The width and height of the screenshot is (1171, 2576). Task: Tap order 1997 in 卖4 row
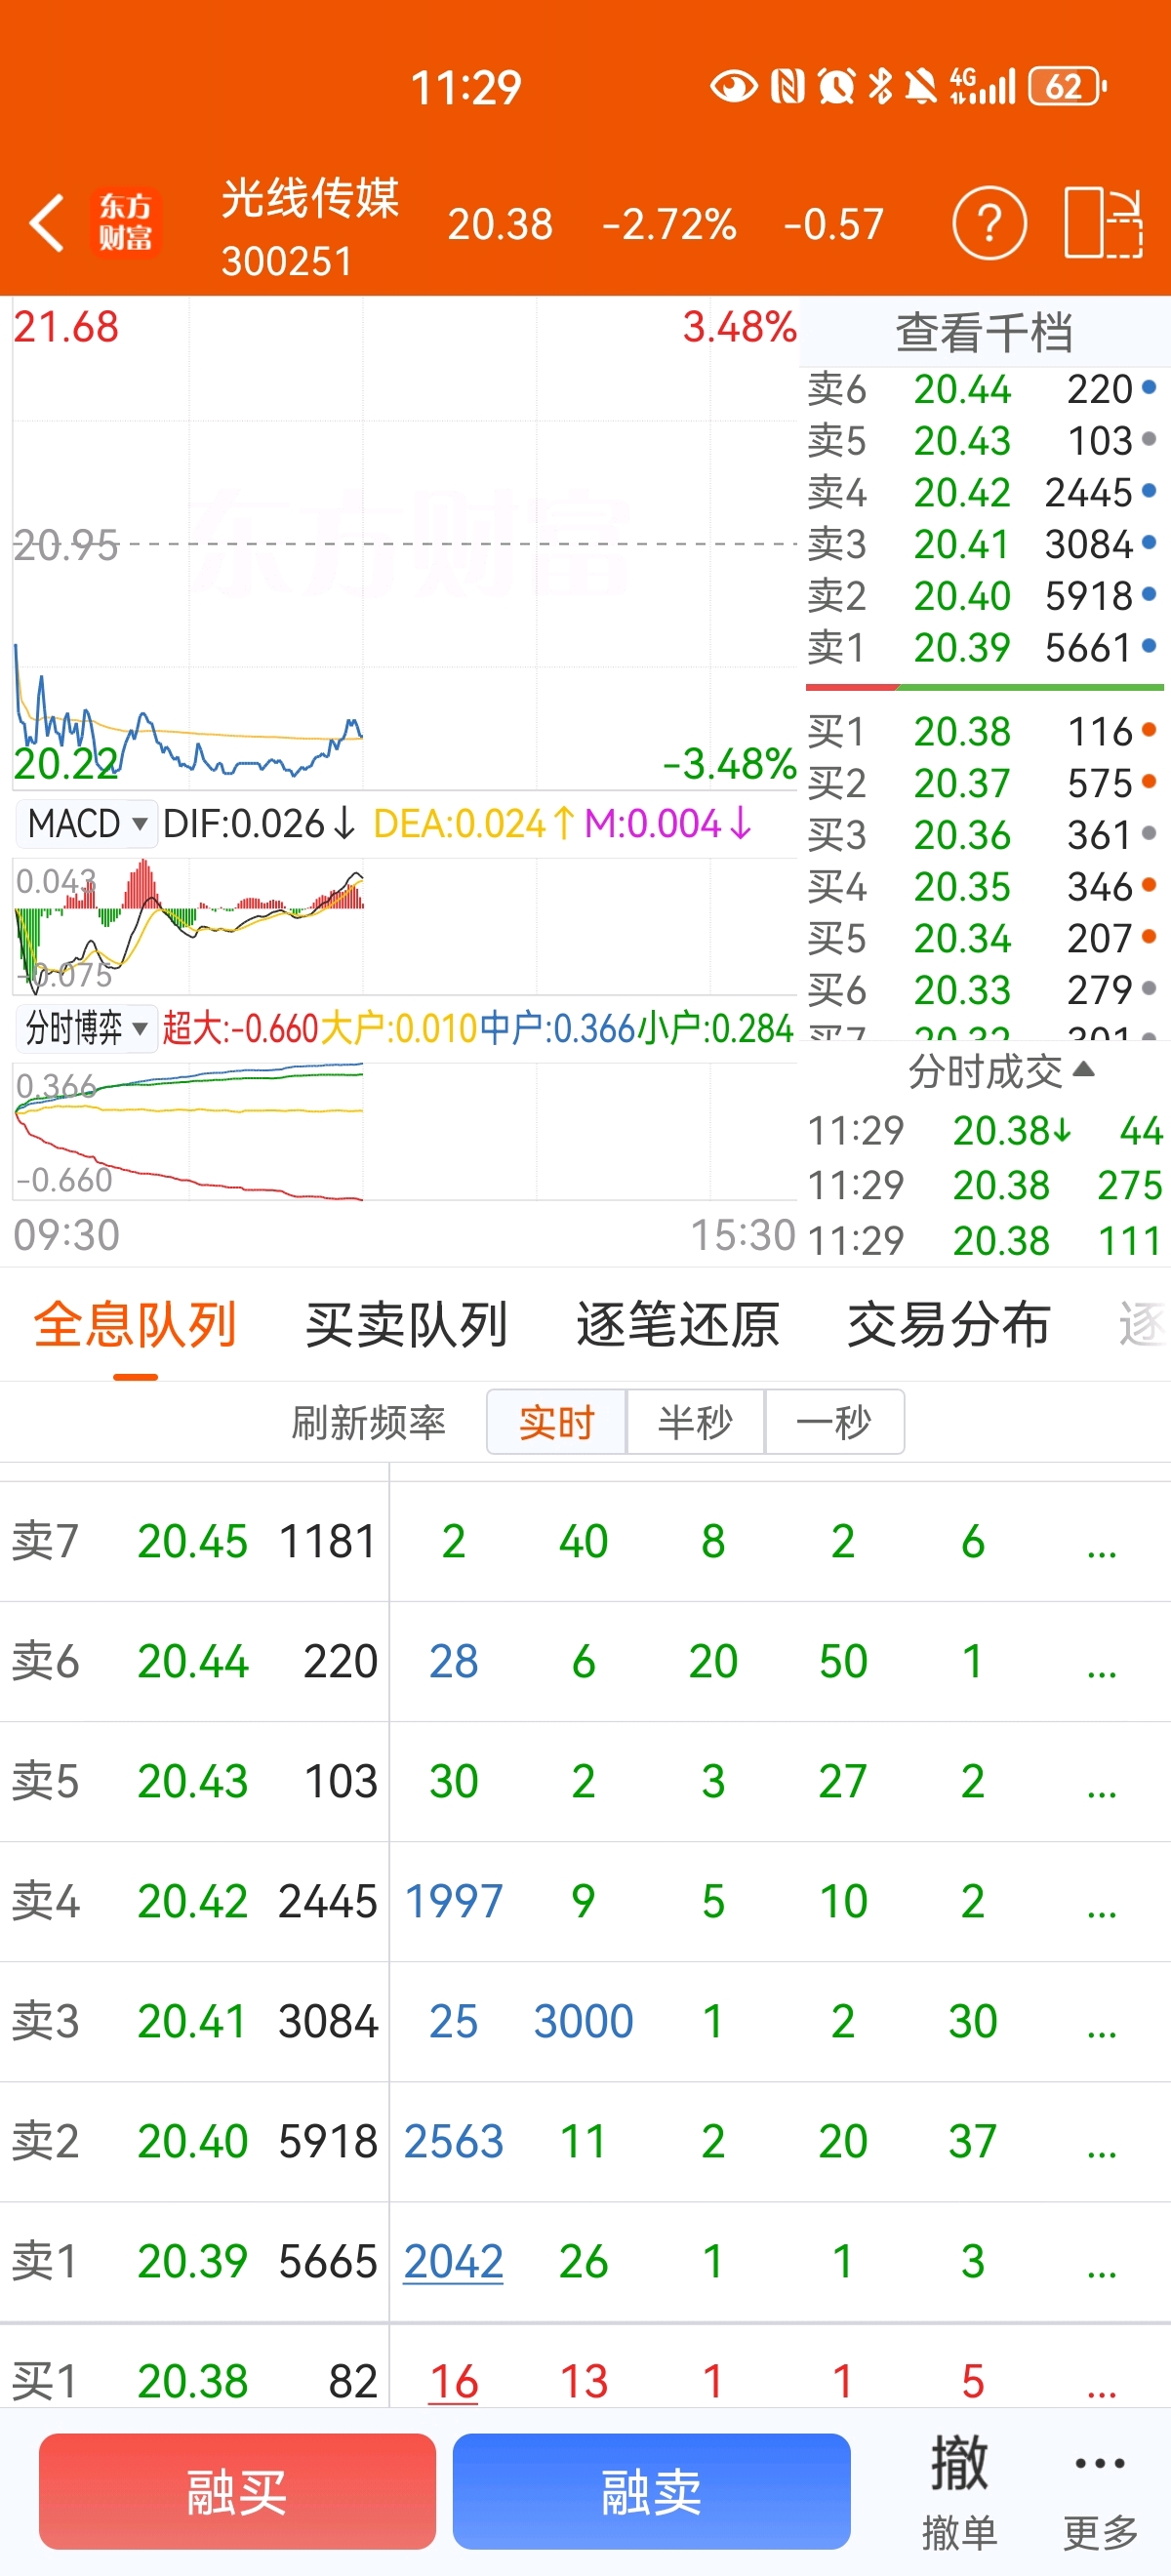pyautogui.click(x=453, y=1901)
